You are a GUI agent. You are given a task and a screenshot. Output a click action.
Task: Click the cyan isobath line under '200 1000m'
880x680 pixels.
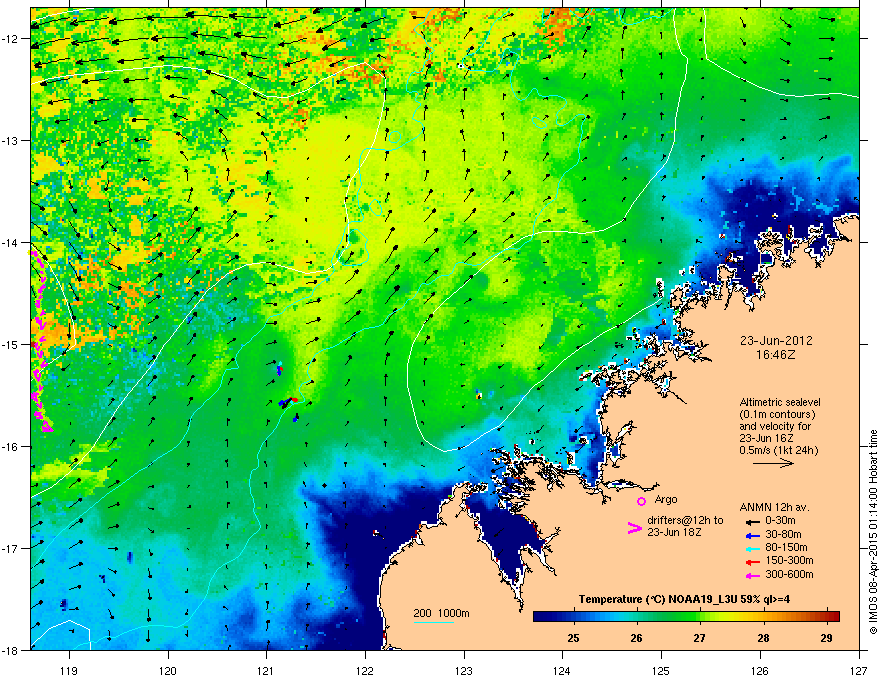[434, 622]
